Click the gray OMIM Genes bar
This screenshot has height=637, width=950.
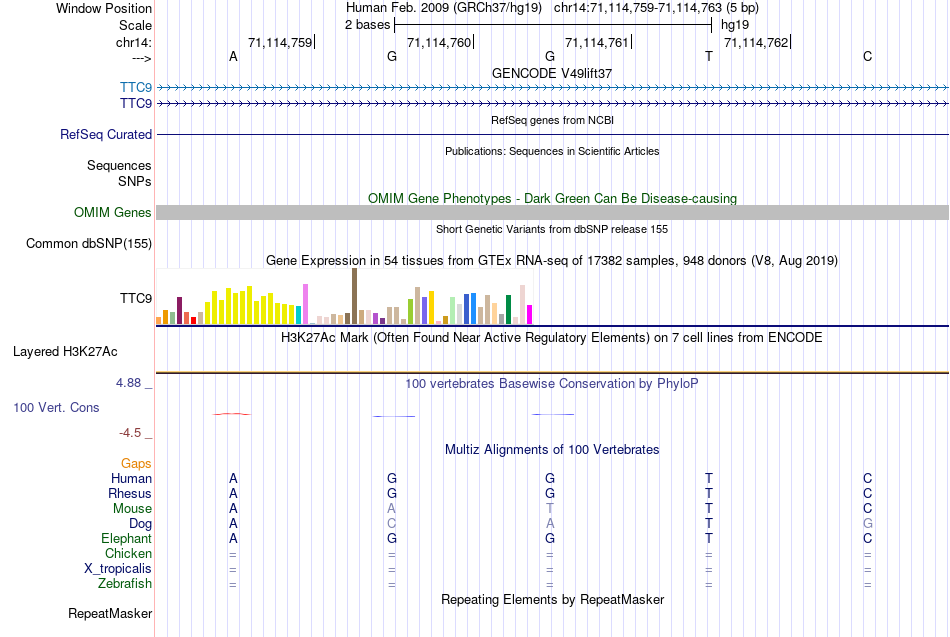click(x=552, y=212)
